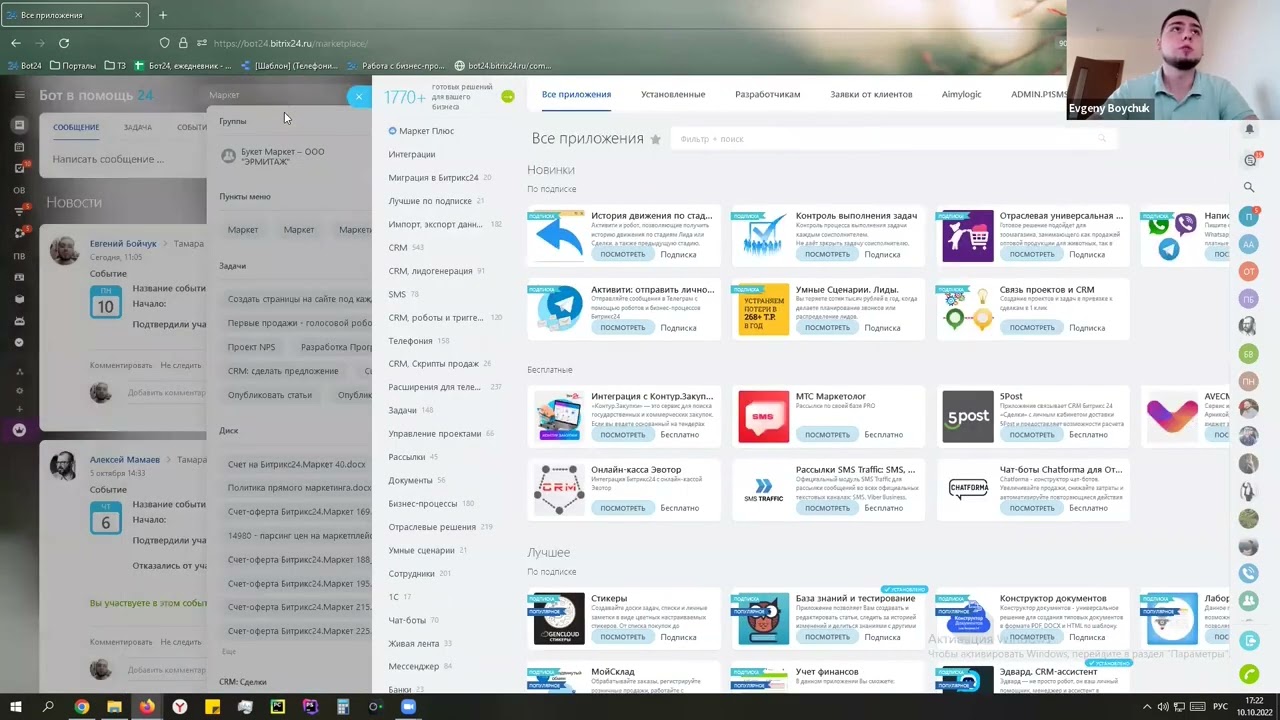Open the chat with the ПН avatar

click(x=1248, y=381)
